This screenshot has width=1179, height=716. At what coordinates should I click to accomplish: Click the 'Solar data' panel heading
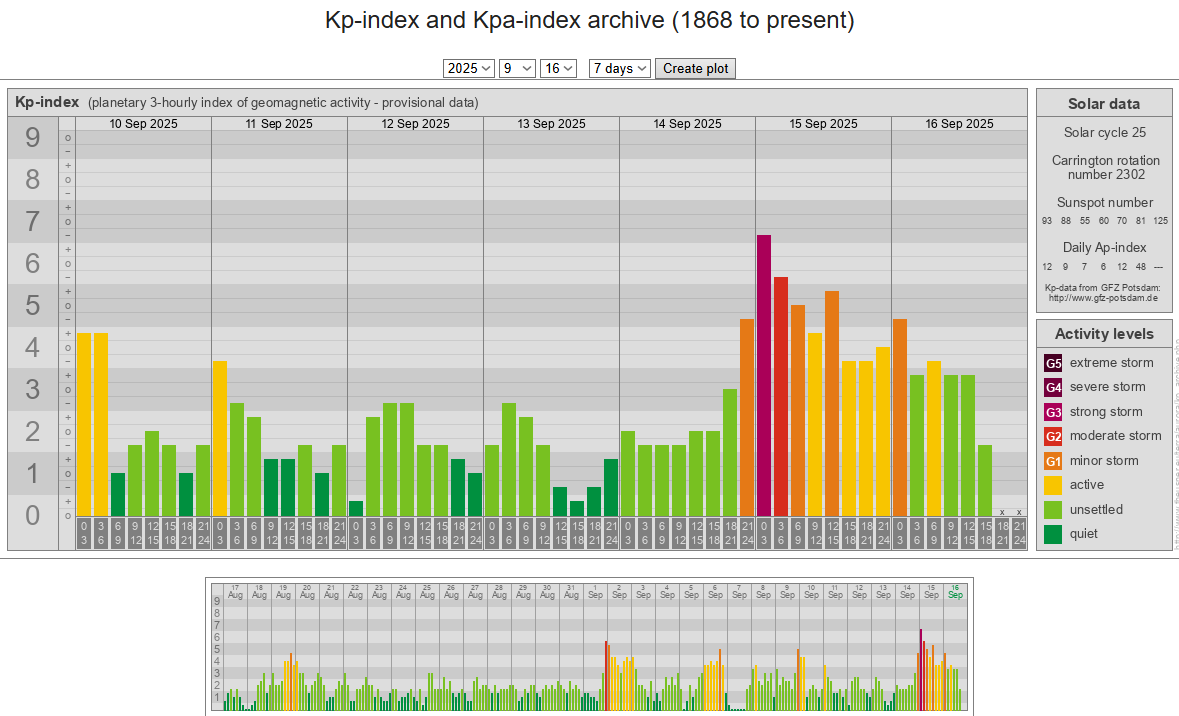tap(1104, 104)
